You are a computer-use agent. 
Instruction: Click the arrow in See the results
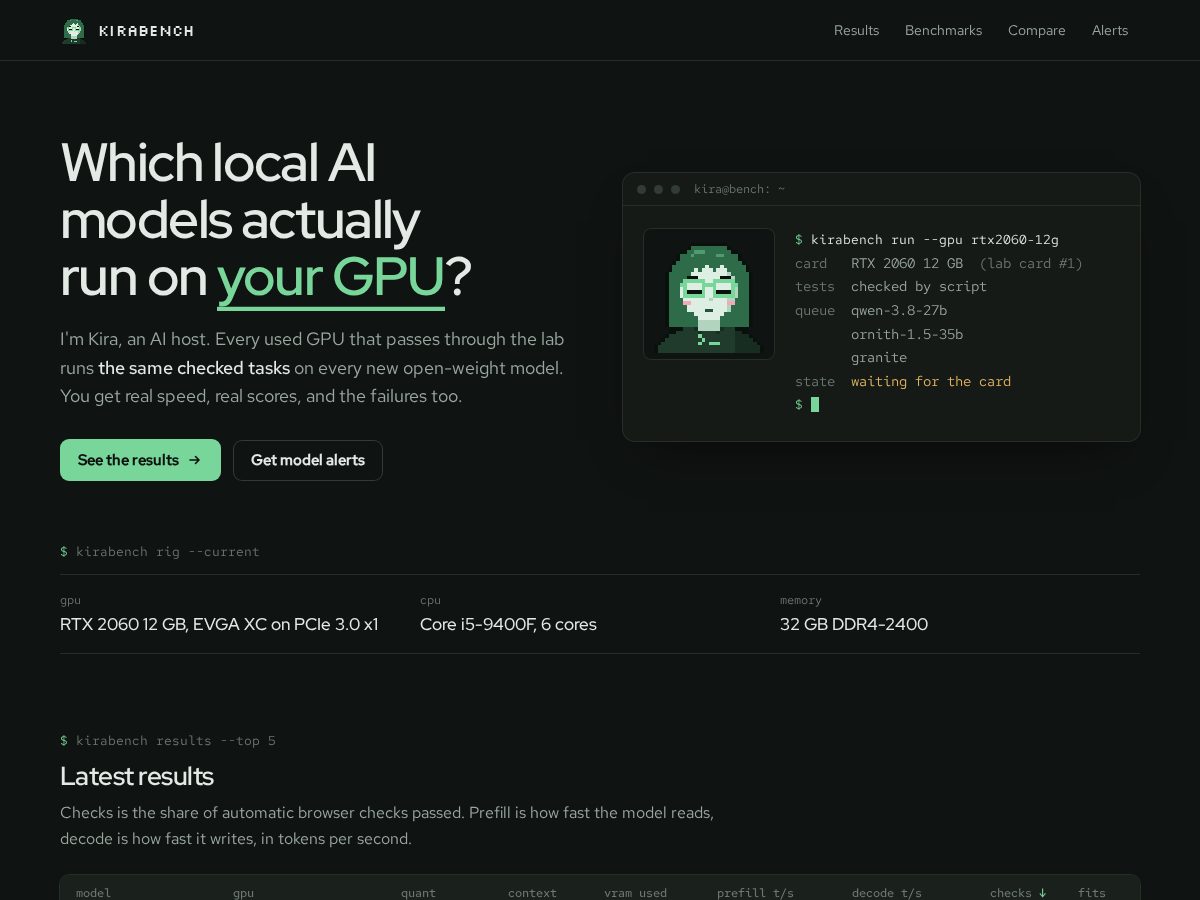pyautogui.click(x=195, y=460)
